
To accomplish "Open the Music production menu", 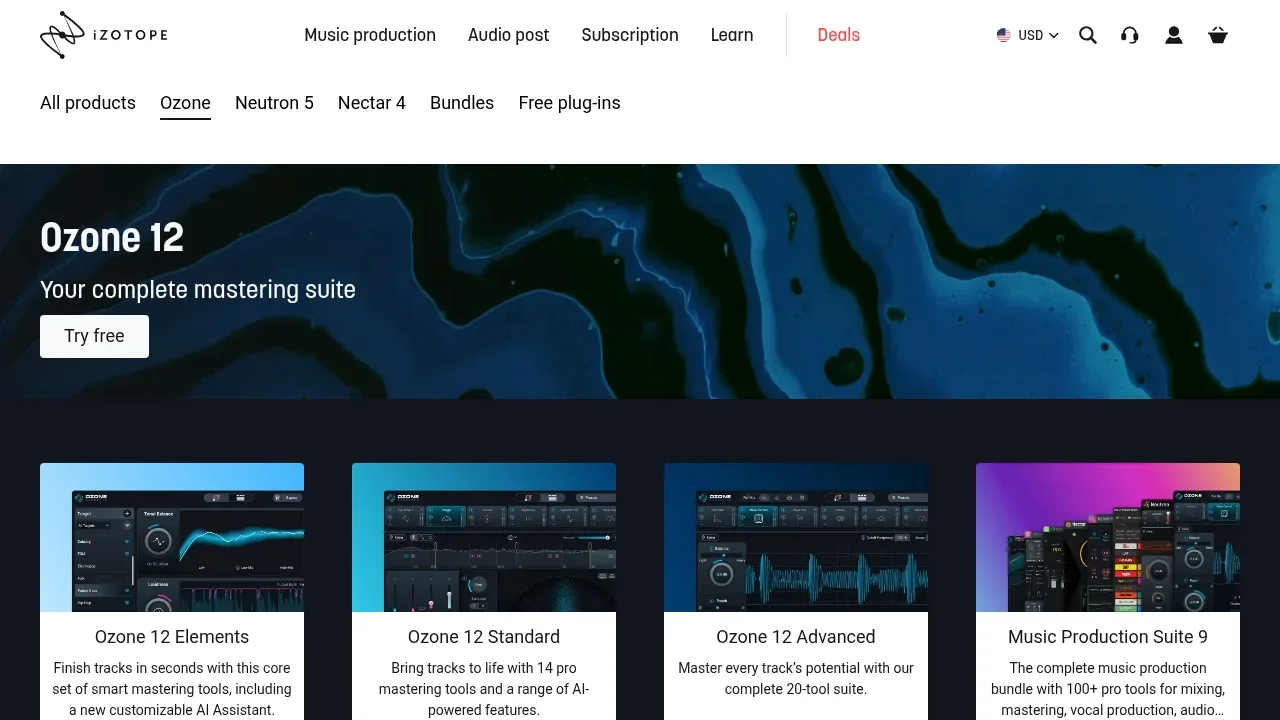I will [x=370, y=35].
